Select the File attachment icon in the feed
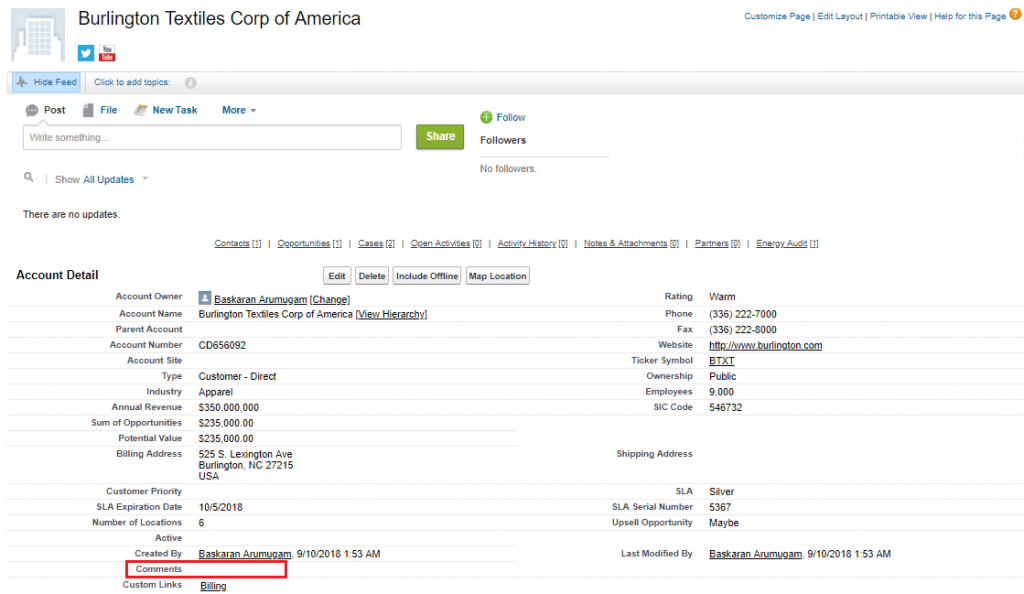1024x594 pixels. tap(88, 110)
